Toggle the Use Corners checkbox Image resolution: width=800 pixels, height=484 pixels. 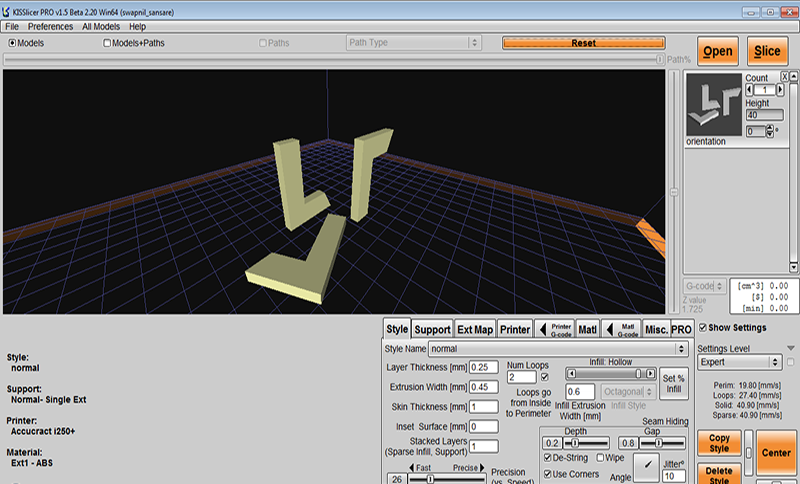click(547, 474)
